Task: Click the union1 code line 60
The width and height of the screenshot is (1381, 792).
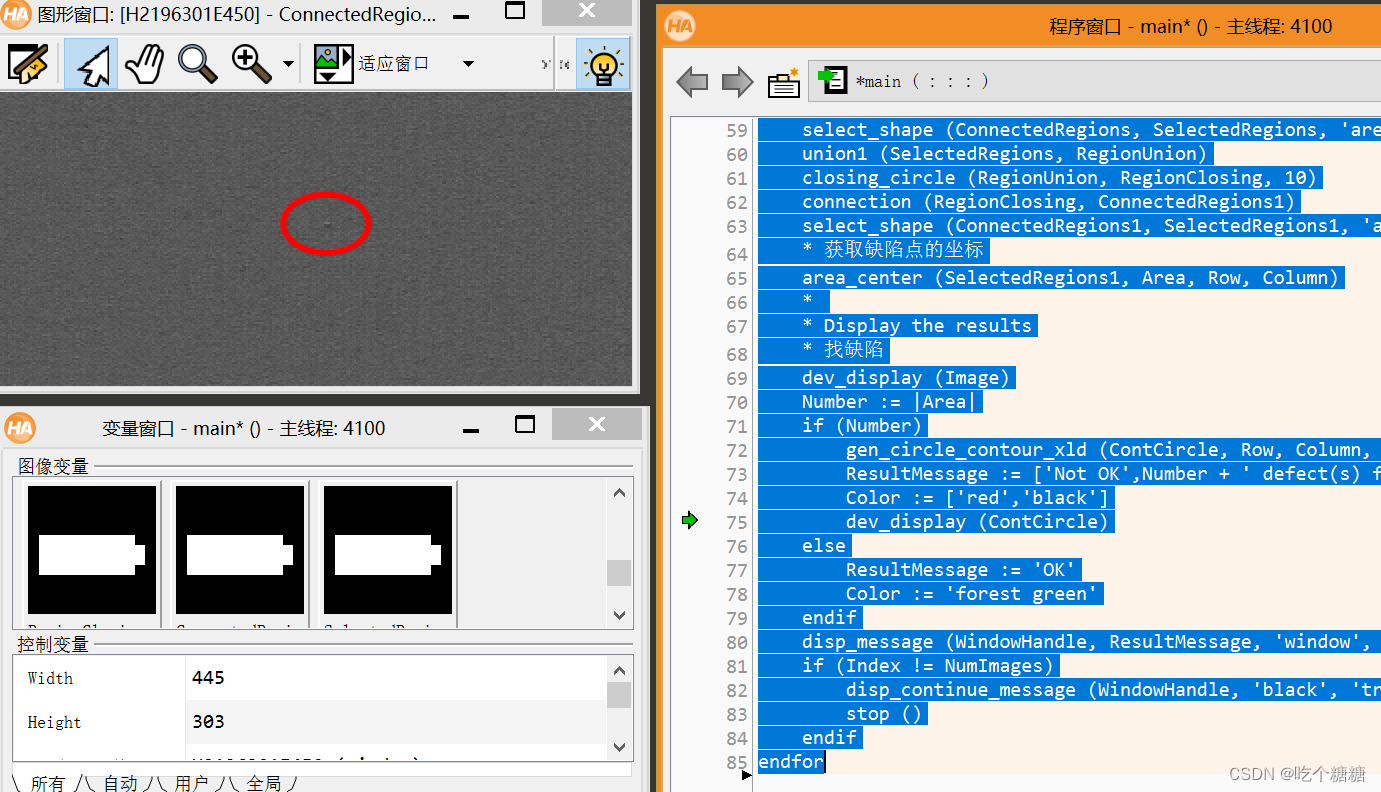Action: coord(1006,154)
